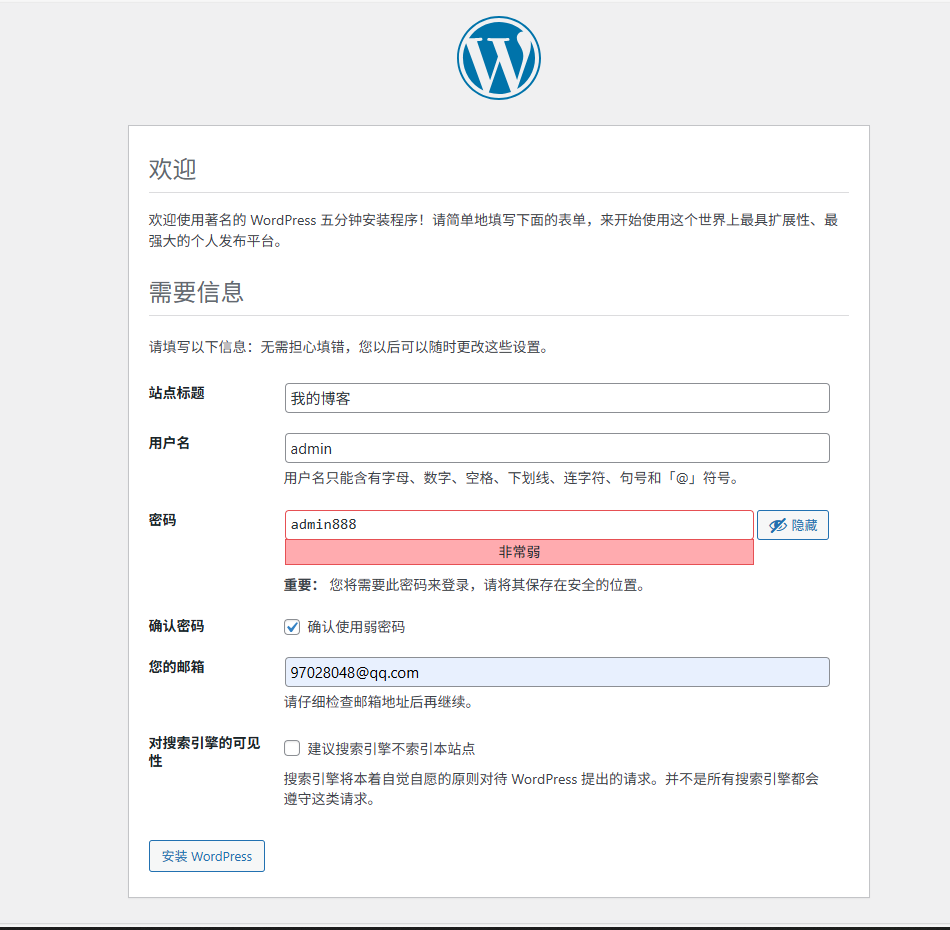Click the 站点标题 field label
The width and height of the screenshot is (950, 930).
(177, 393)
